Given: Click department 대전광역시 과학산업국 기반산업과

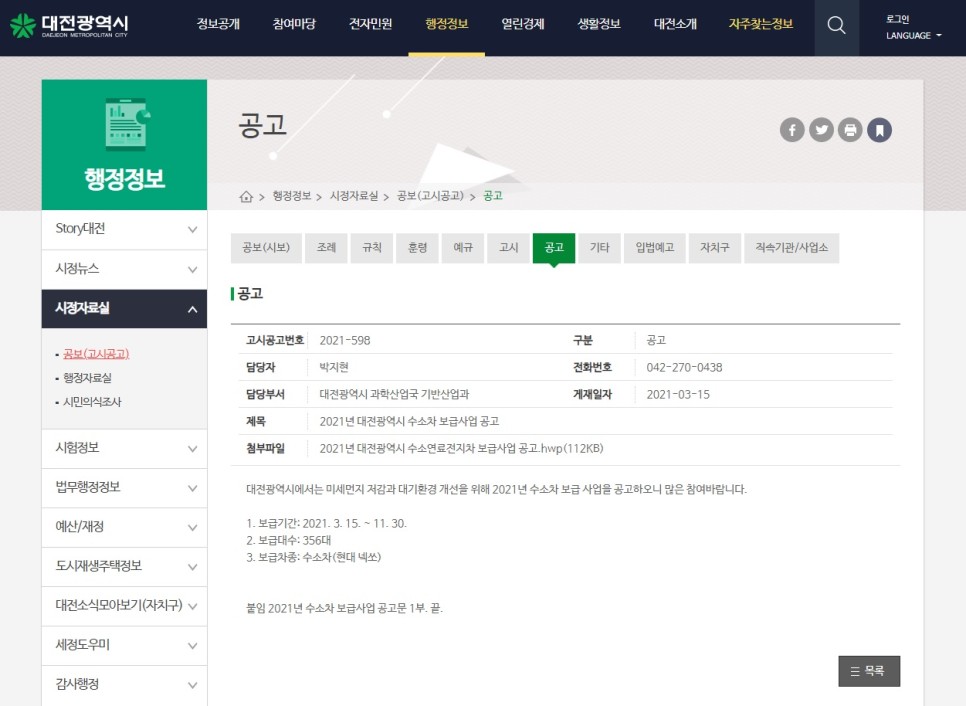Looking at the screenshot, I should (x=394, y=394).
